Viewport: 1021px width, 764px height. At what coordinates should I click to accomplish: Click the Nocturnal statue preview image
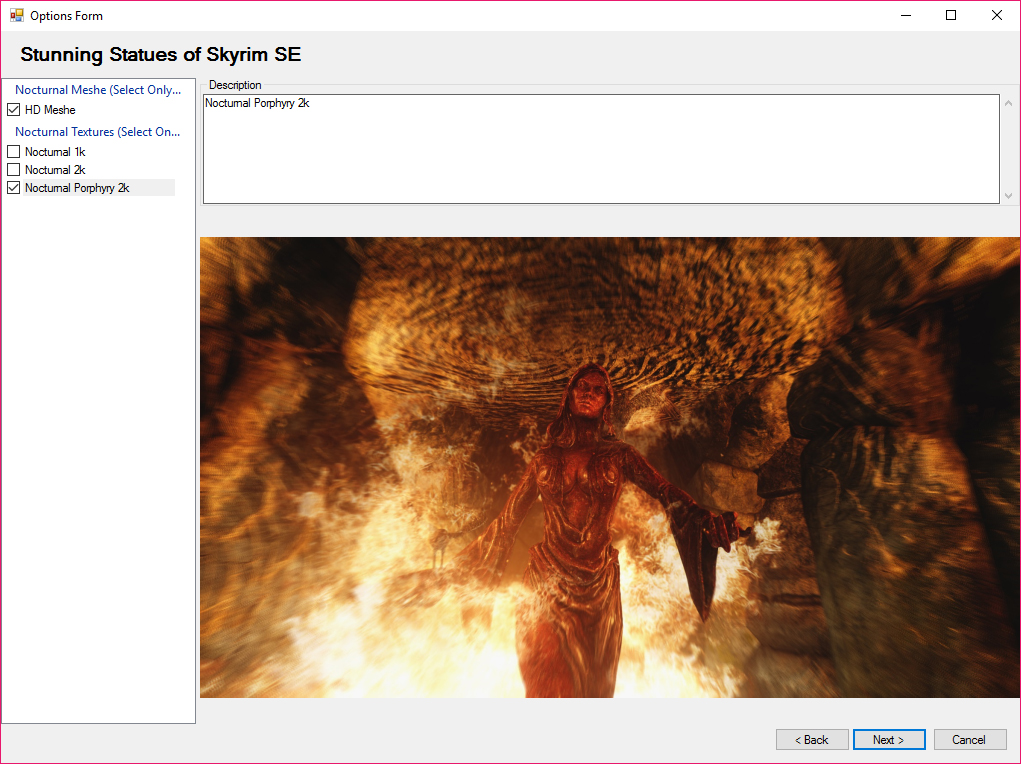pyautogui.click(x=609, y=468)
